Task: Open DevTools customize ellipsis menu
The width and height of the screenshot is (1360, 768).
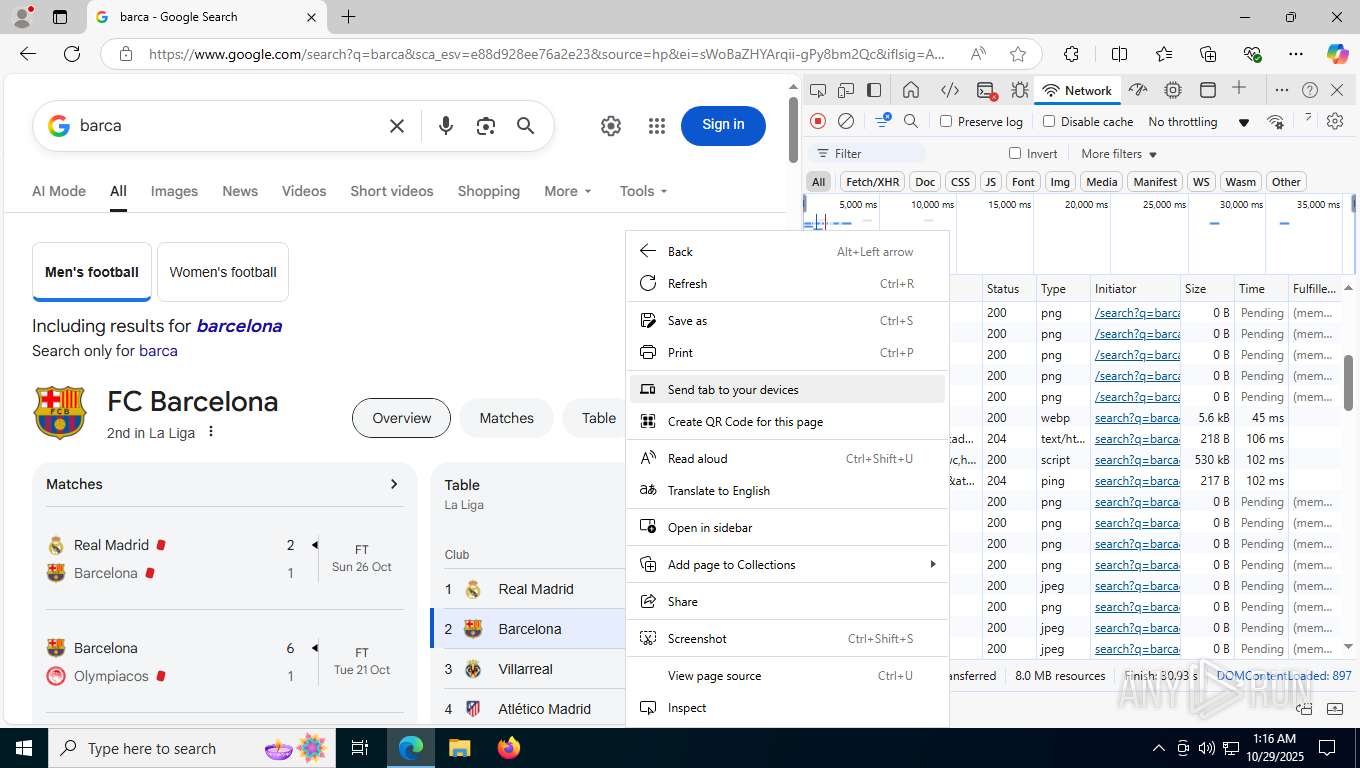Action: (x=1281, y=90)
